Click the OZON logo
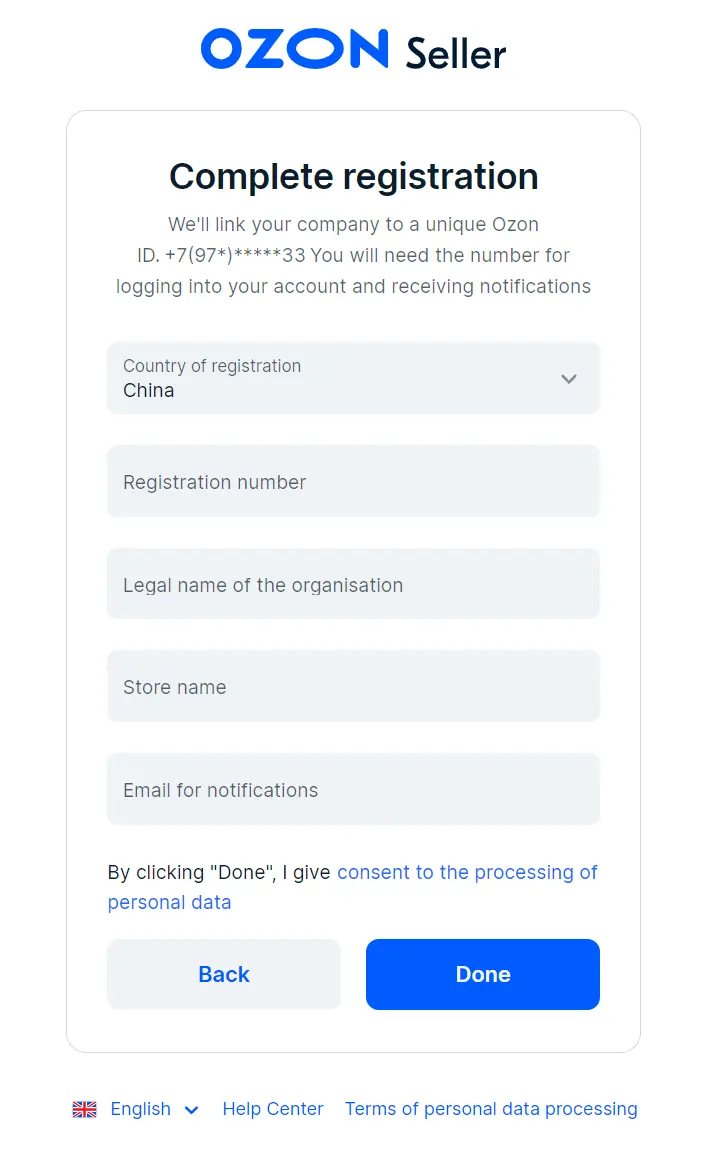The height and width of the screenshot is (1156, 722). click(x=294, y=49)
